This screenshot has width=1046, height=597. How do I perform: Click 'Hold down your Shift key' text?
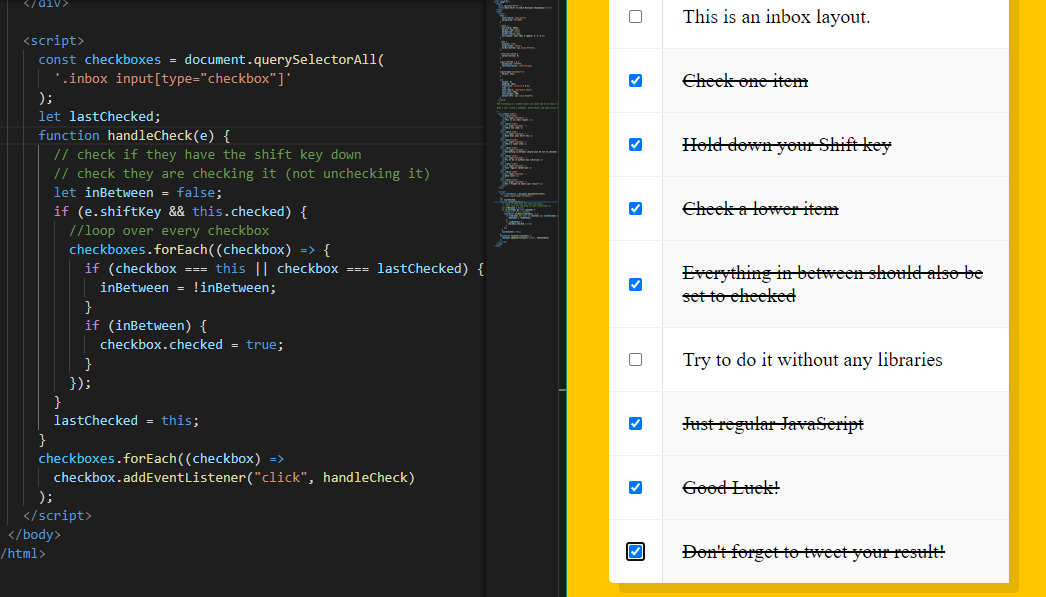pyautogui.click(x=787, y=145)
